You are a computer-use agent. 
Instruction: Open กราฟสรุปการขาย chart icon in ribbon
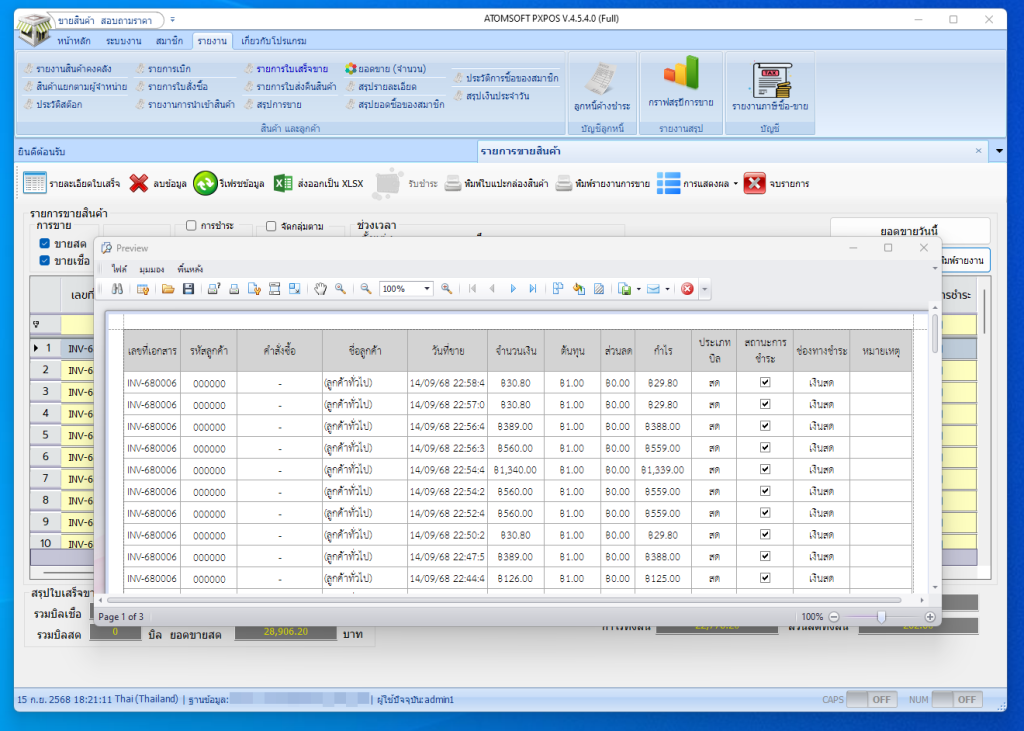681,82
